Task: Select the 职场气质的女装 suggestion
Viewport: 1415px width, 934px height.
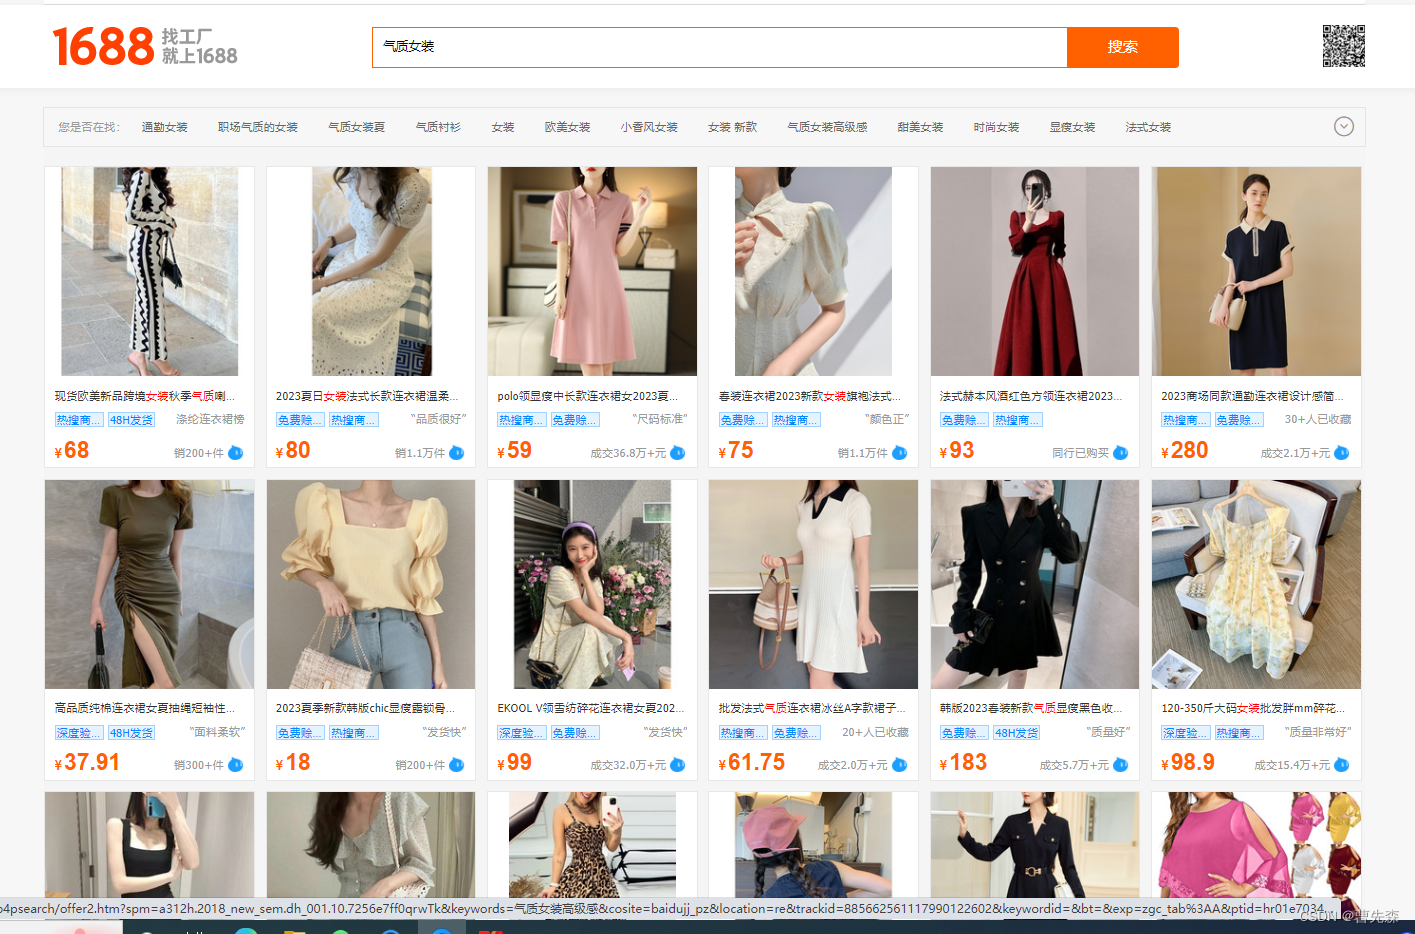Action: (x=258, y=127)
